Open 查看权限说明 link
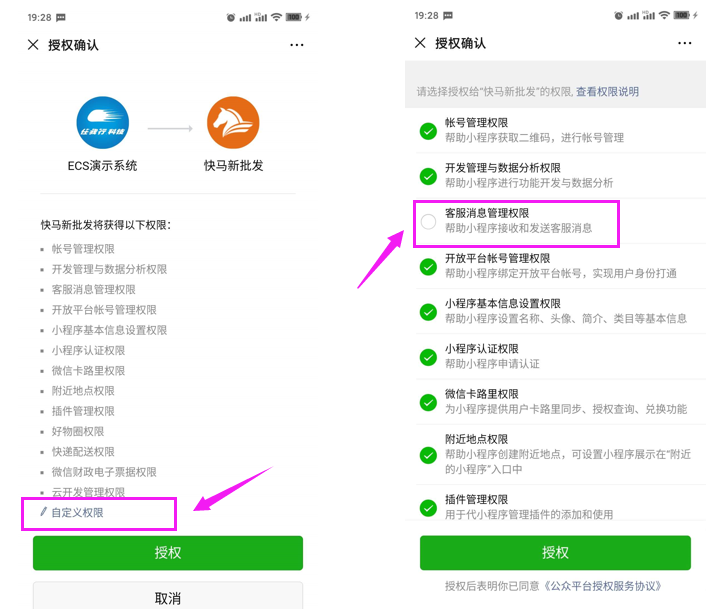 click(x=607, y=91)
